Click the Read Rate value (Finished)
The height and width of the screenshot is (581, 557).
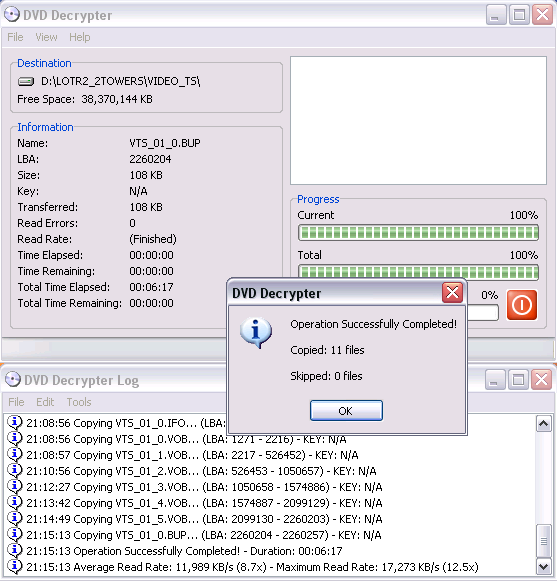pyautogui.click(x=153, y=239)
